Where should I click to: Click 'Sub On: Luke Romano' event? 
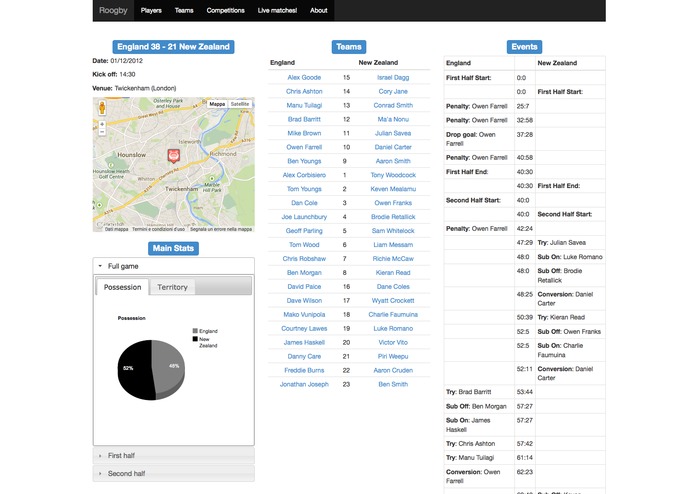tap(570, 257)
